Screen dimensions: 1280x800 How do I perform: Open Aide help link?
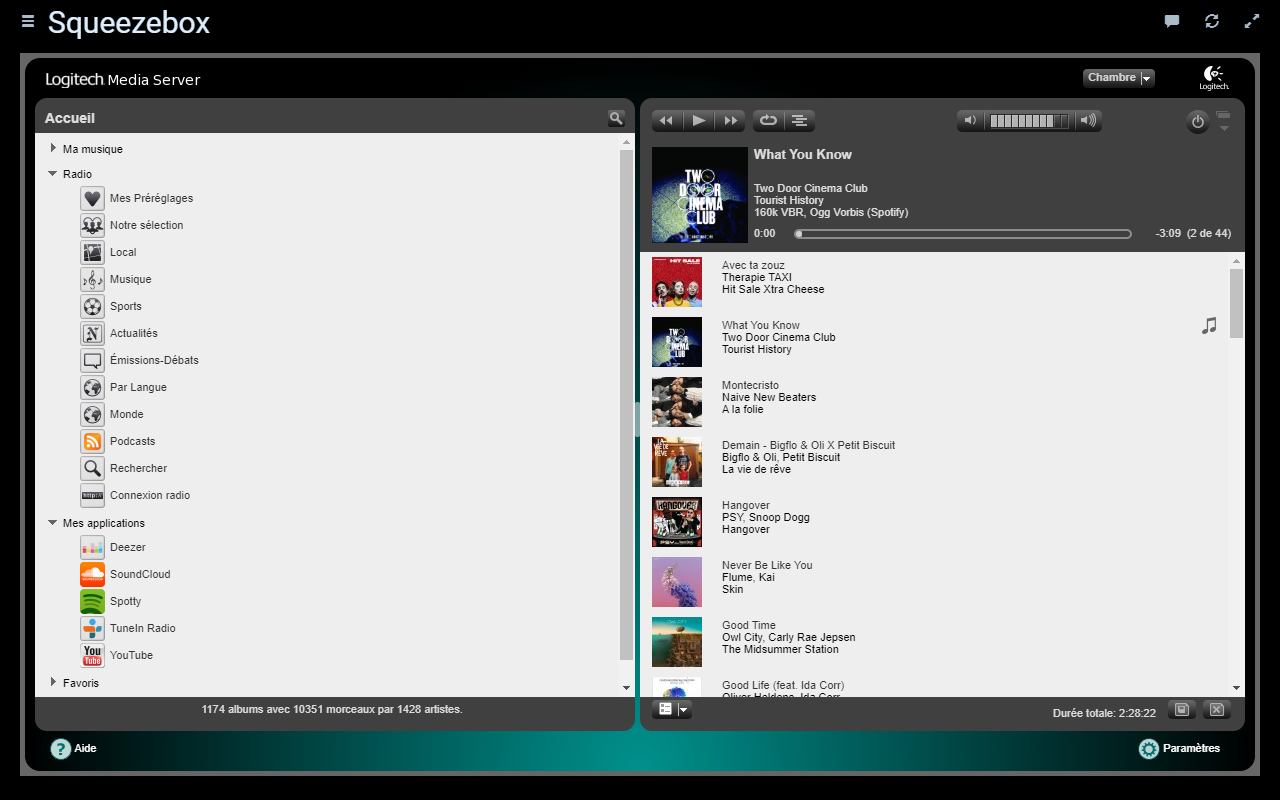click(74, 748)
